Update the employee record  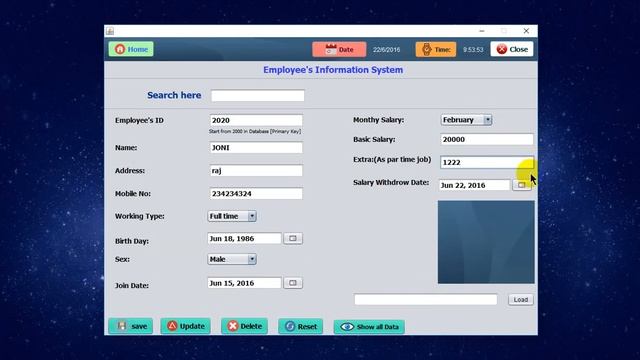tap(185, 326)
